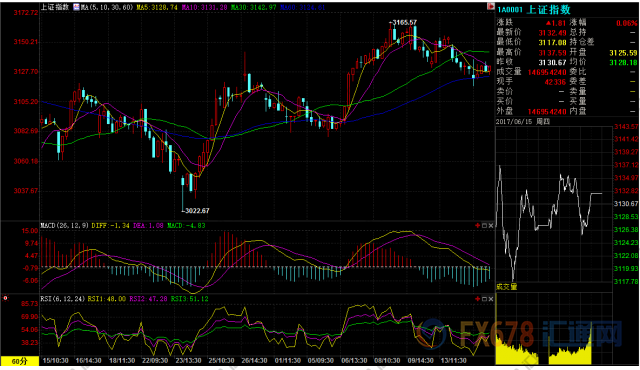Image resolution: width=640 pixels, height=370 pixels.
Task: Click the 23/13:30 time axis label
Action: (188, 361)
